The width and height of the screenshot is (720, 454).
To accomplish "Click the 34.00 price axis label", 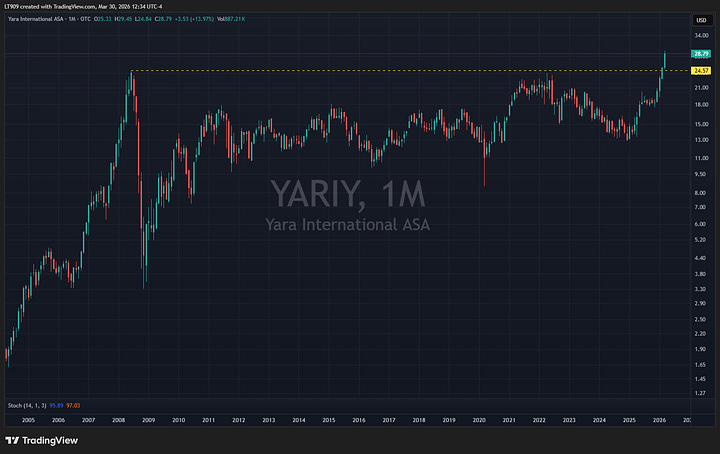I will coord(701,36).
